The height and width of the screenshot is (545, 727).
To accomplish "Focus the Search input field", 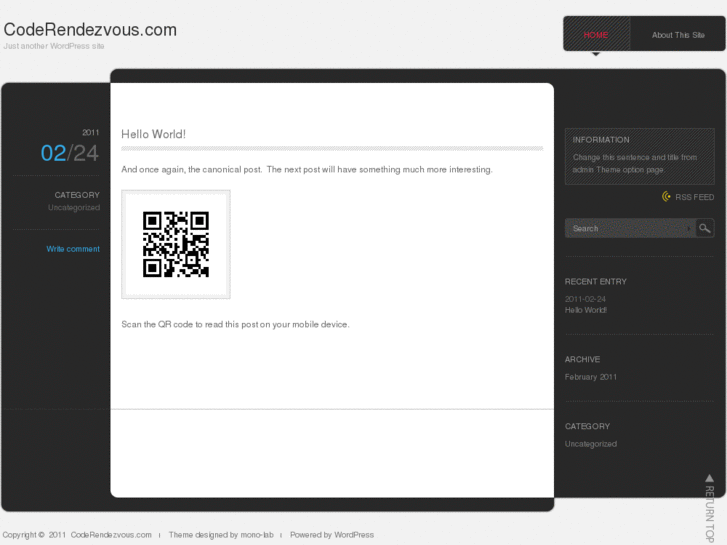I will pos(630,228).
